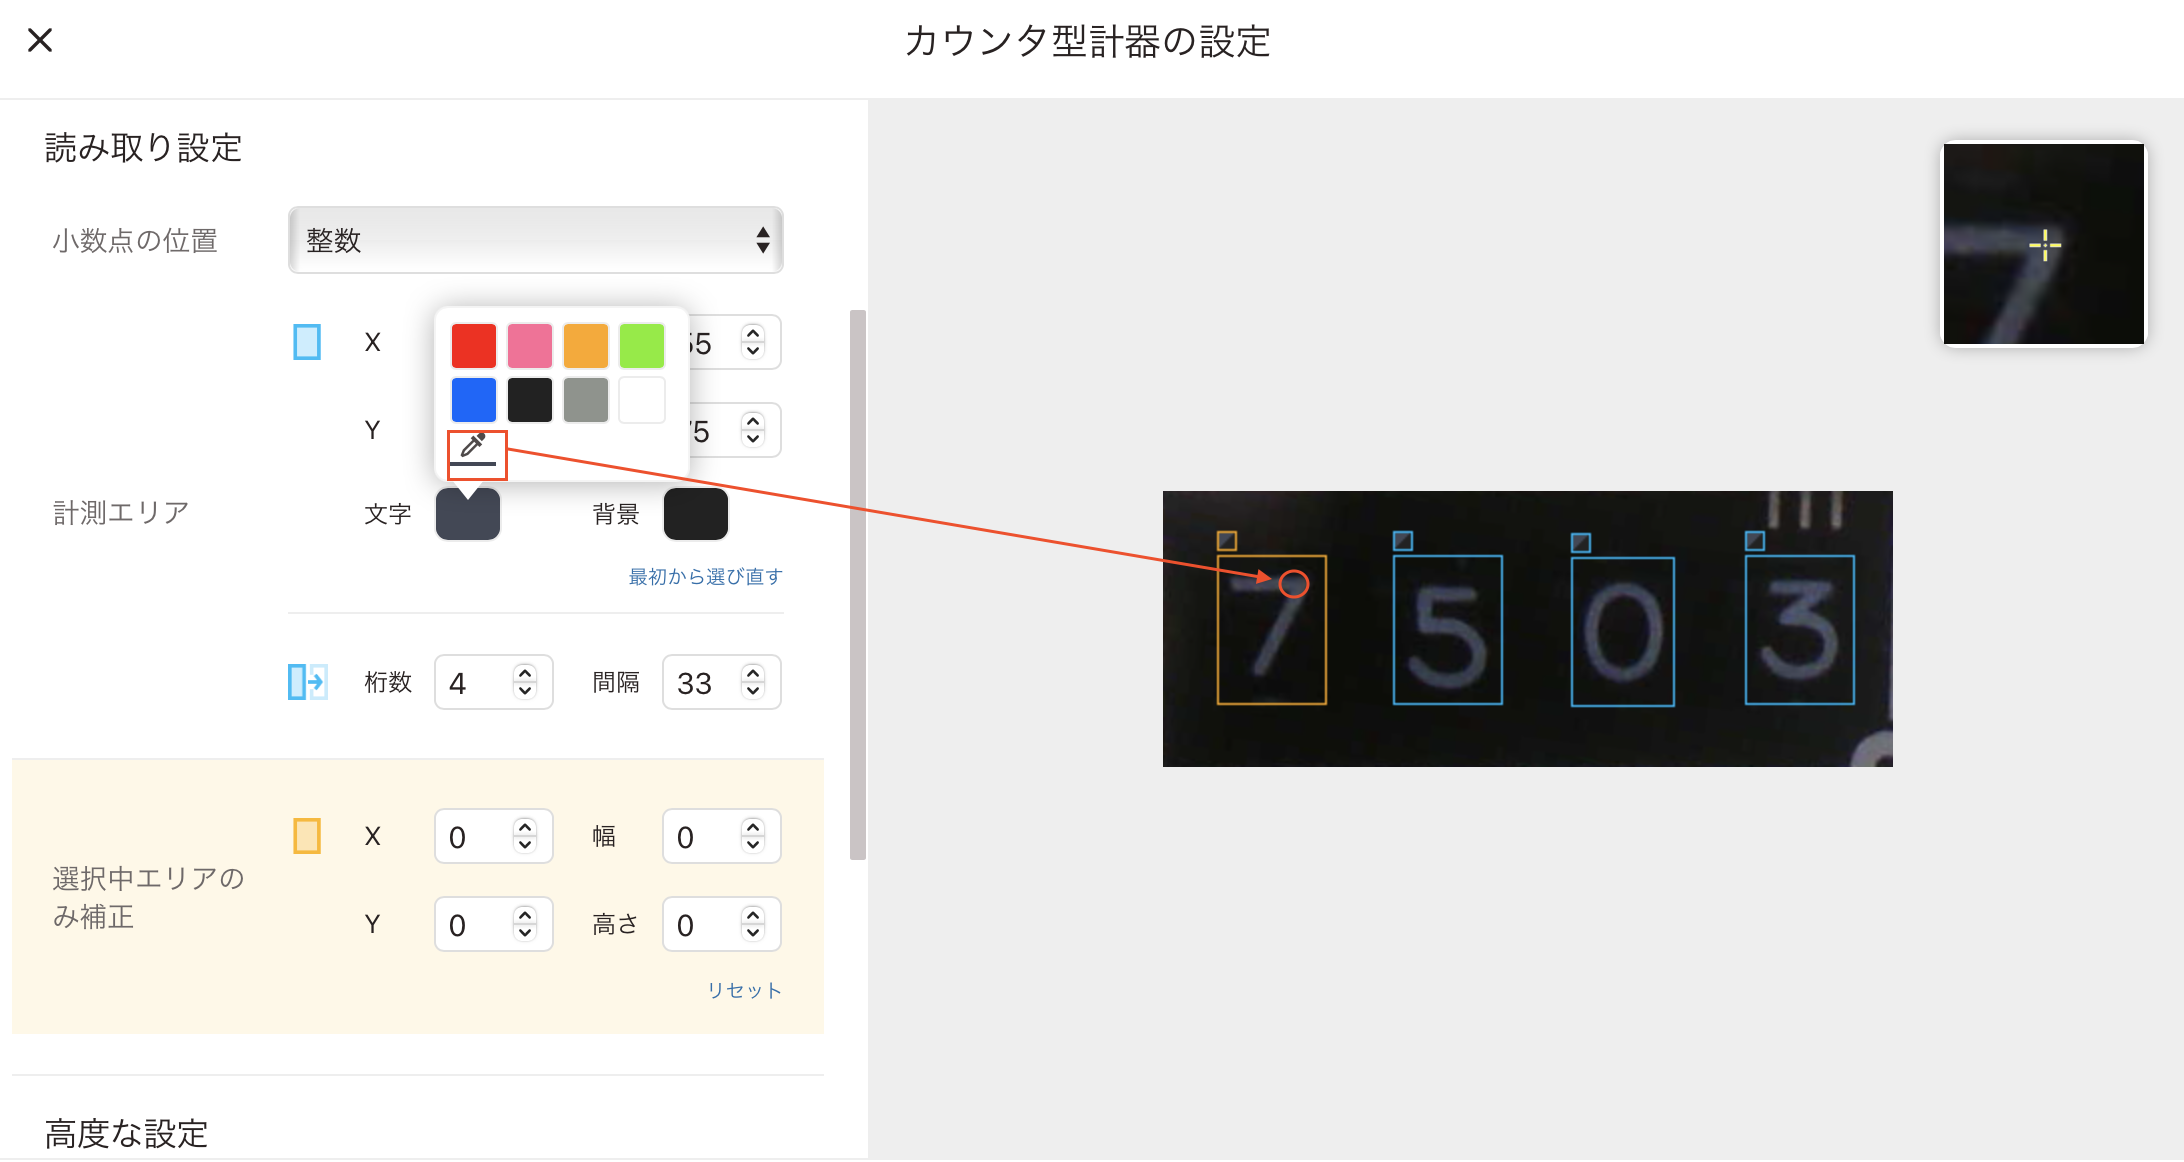The image size is (2184, 1162).
Task: Select the blue handle above digit 0
Action: click(x=1581, y=543)
